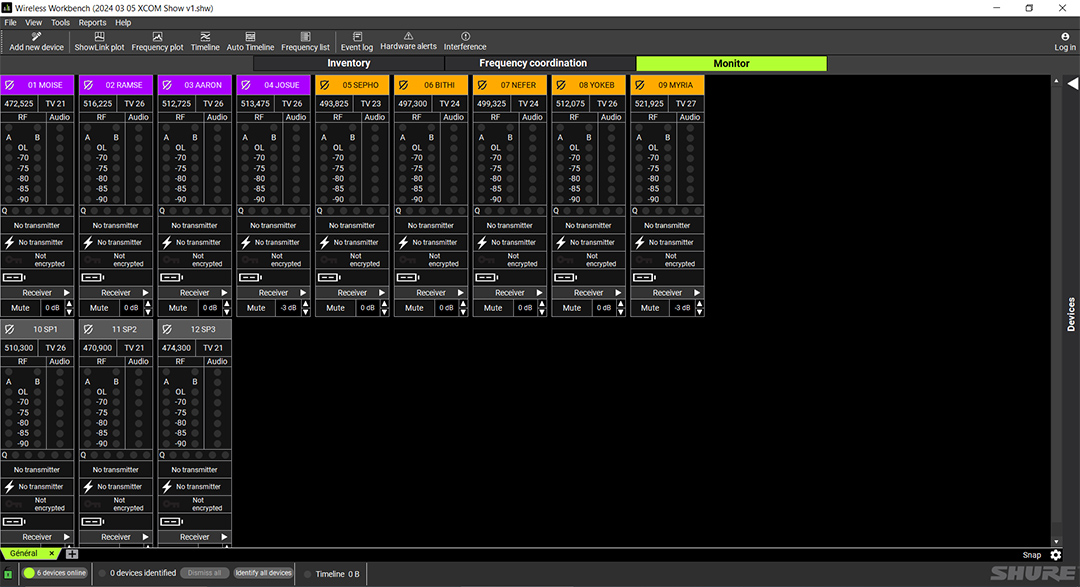This screenshot has height=587, width=1080.
Task: Click the identify icon on 02 RAMSE channel
Action: [x=88, y=85]
